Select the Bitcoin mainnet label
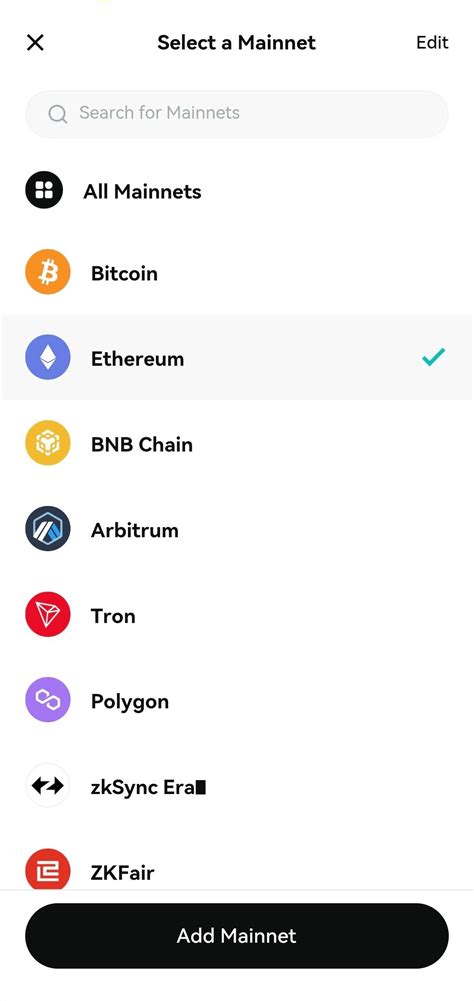Viewport: 474px width, 1001px height. coord(124,273)
